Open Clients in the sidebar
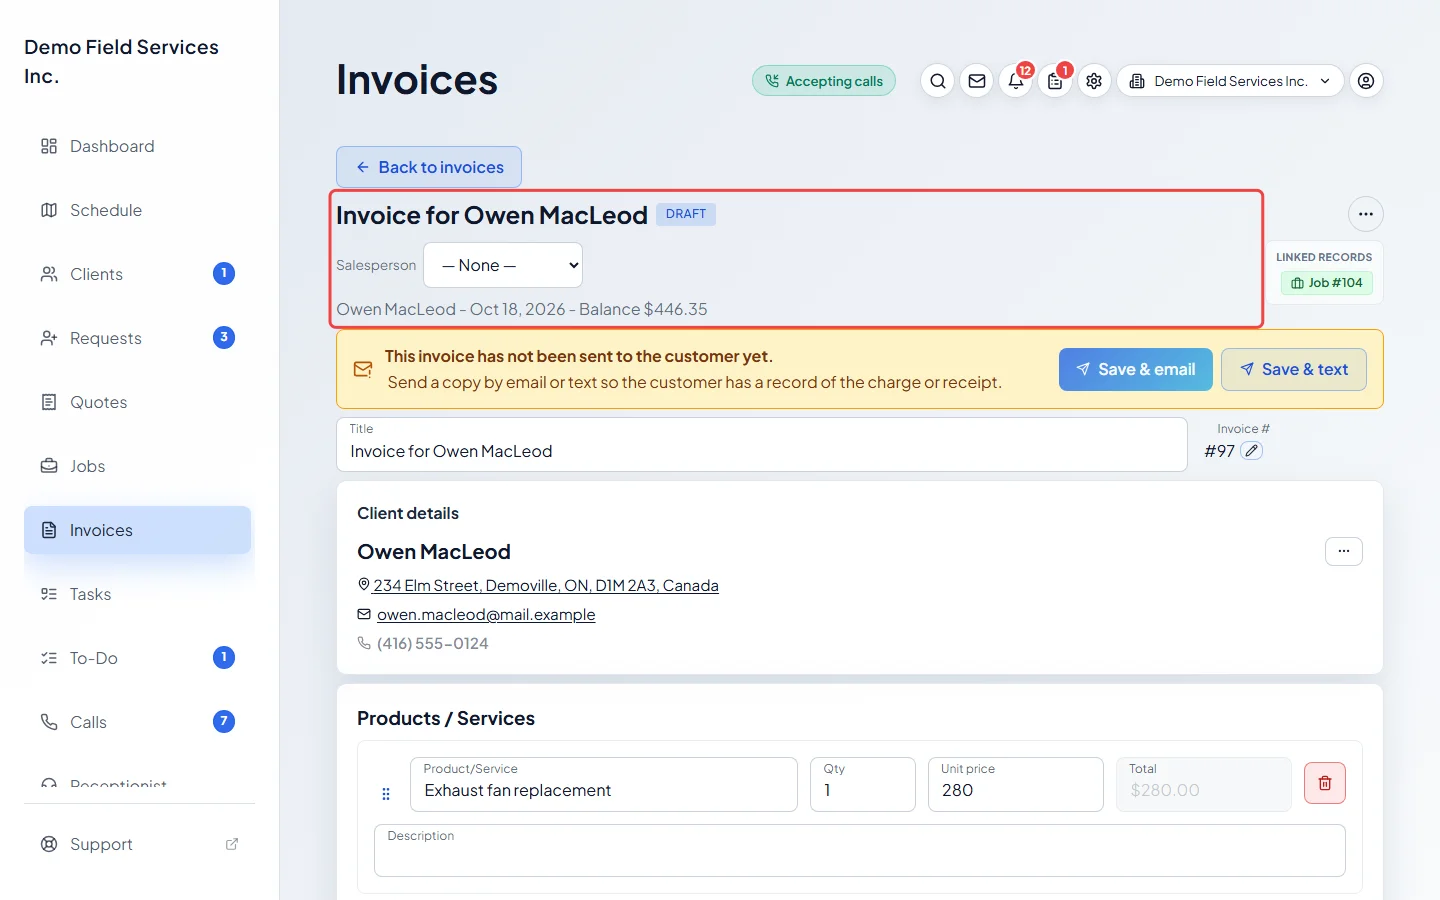Viewport: 1440px width, 900px height. [138, 274]
